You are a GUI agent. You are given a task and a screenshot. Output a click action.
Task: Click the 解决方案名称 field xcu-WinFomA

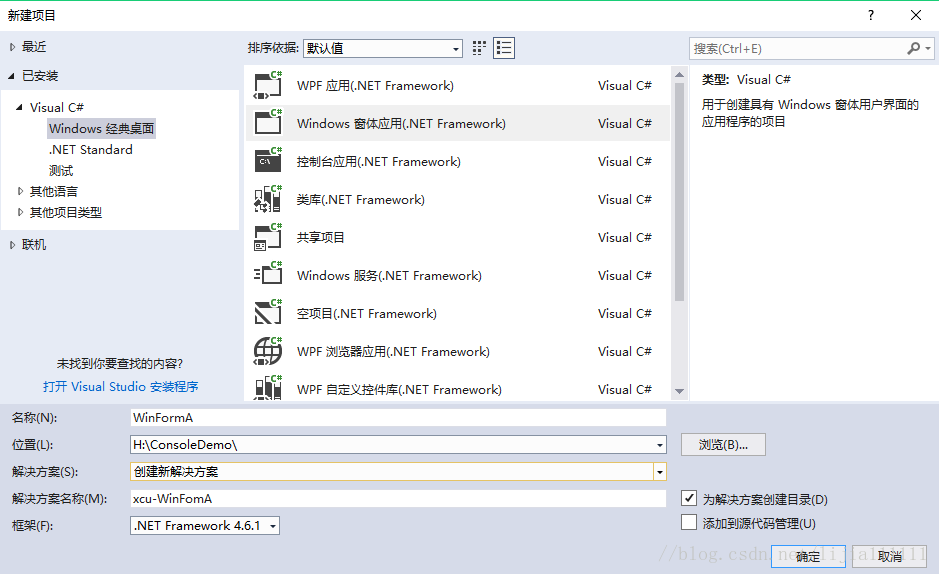398,499
